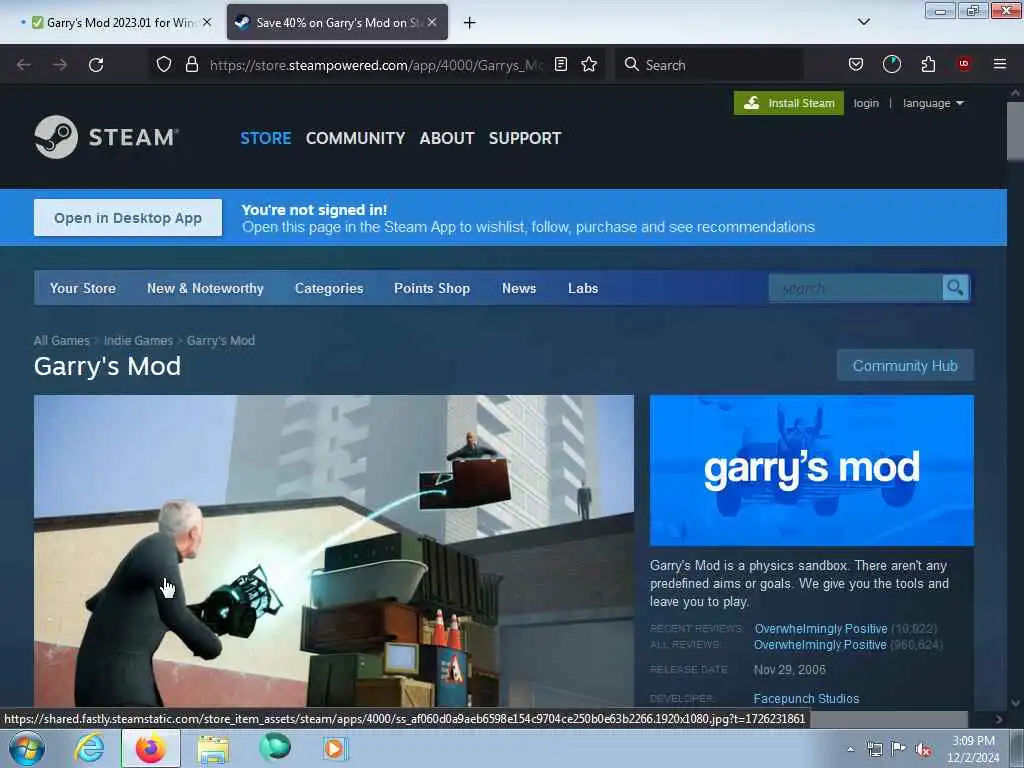This screenshot has width=1024, height=768.
Task: Click the Steam store search magnifier button
Action: click(x=955, y=287)
